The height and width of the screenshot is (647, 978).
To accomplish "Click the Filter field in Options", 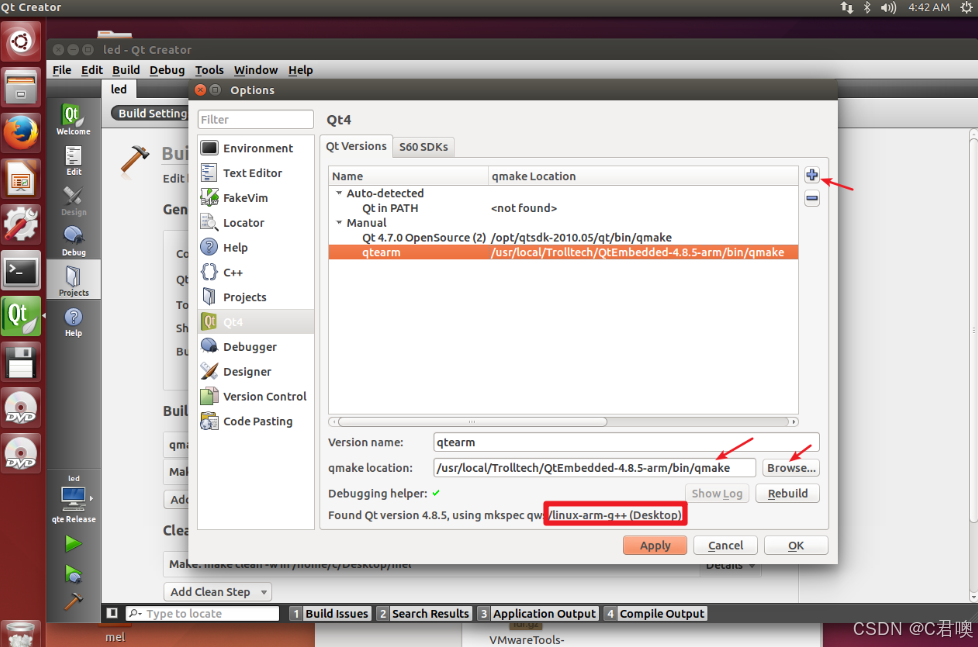I will [256, 119].
